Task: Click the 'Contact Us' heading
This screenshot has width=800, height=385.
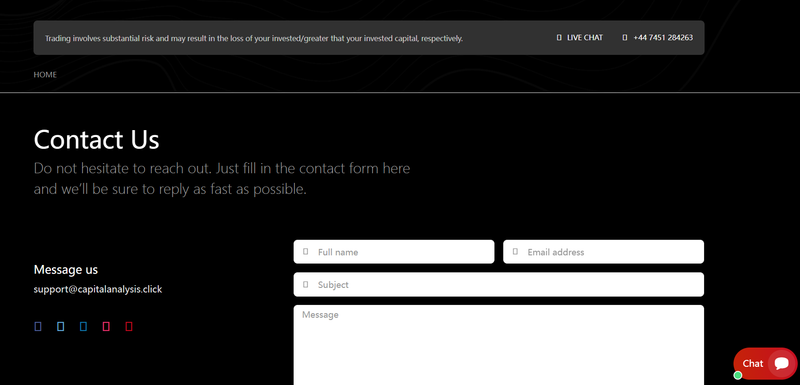Action: click(96, 140)
